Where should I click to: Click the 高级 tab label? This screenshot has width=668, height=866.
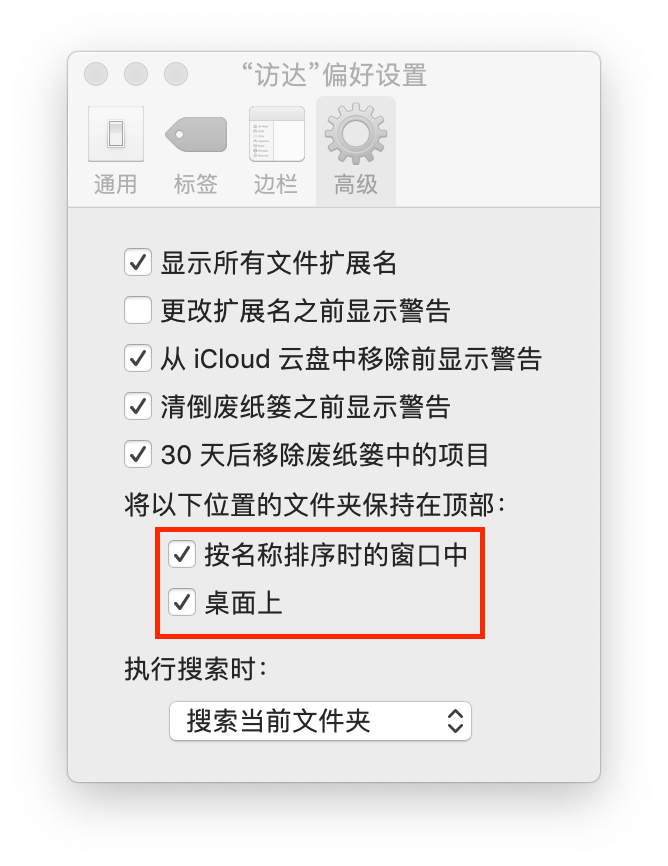point(355,184)
